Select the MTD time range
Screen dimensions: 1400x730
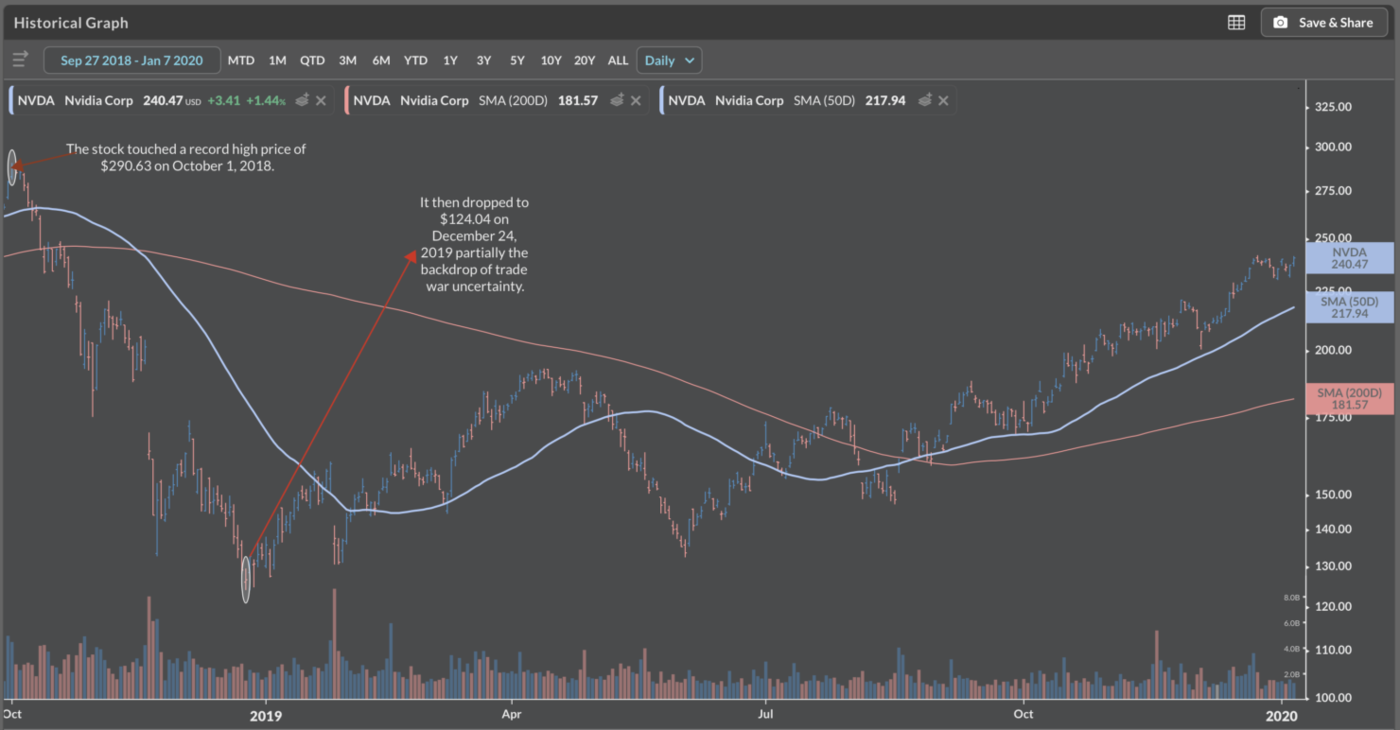tap(241, 60)
